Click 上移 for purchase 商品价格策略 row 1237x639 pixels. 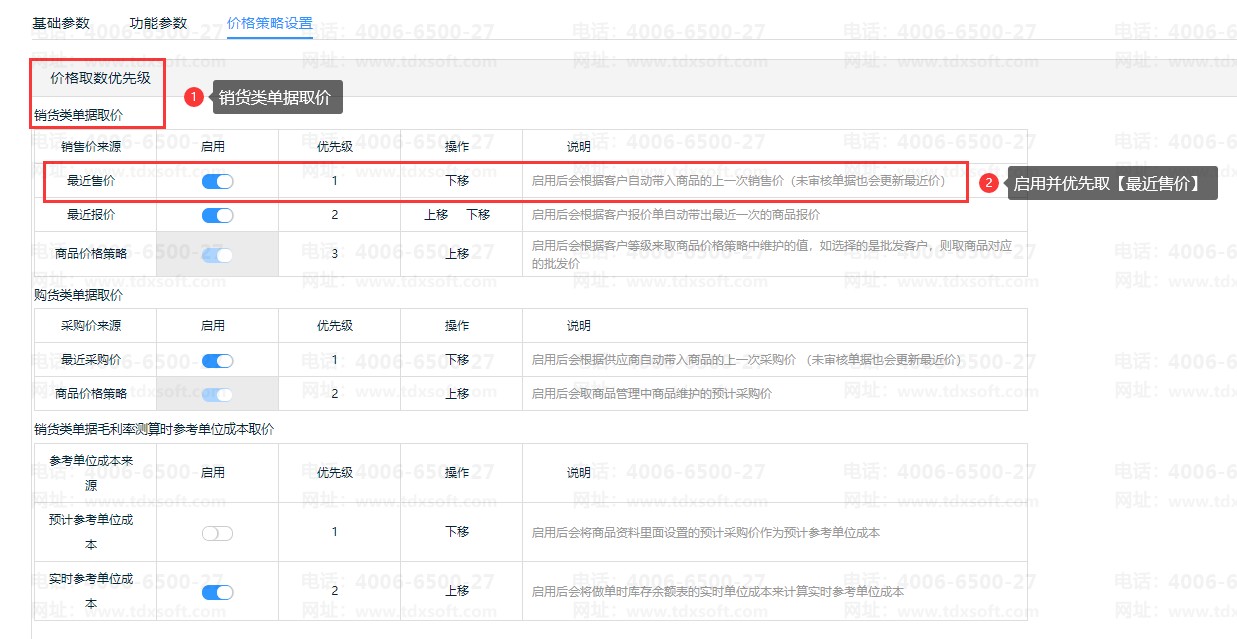457,394
